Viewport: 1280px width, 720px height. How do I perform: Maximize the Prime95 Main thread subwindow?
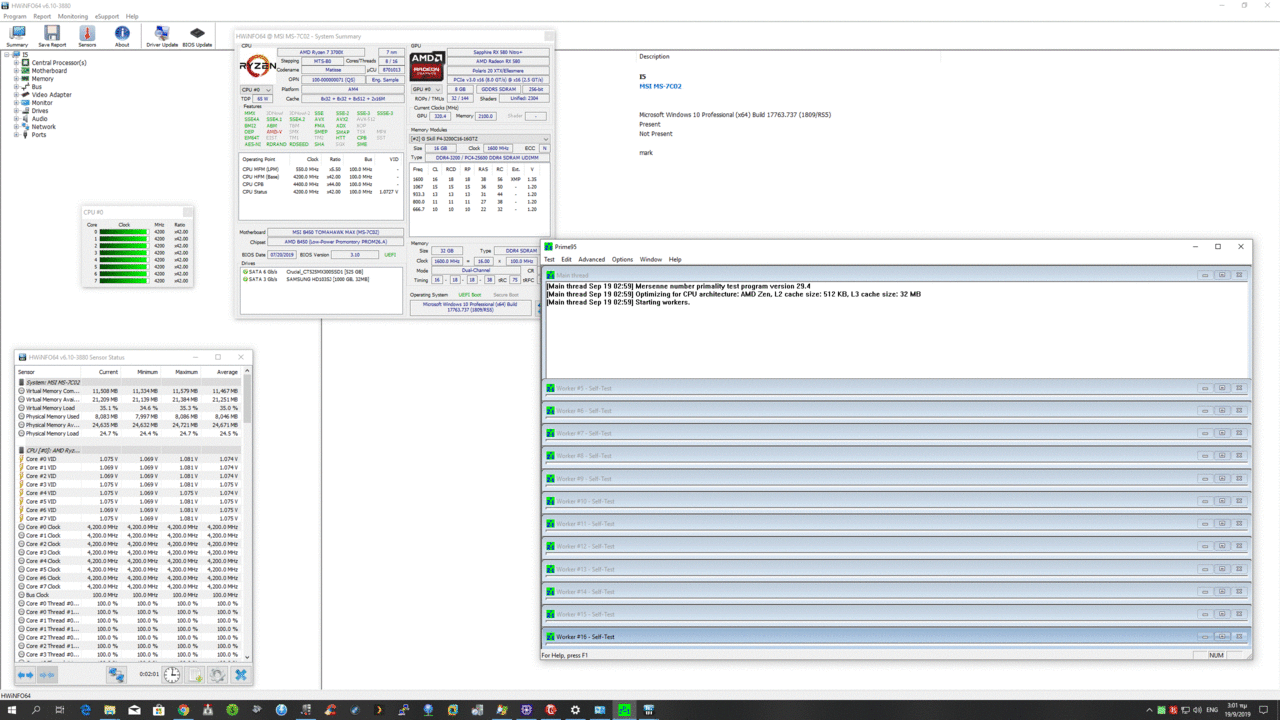pos(1222,275)
